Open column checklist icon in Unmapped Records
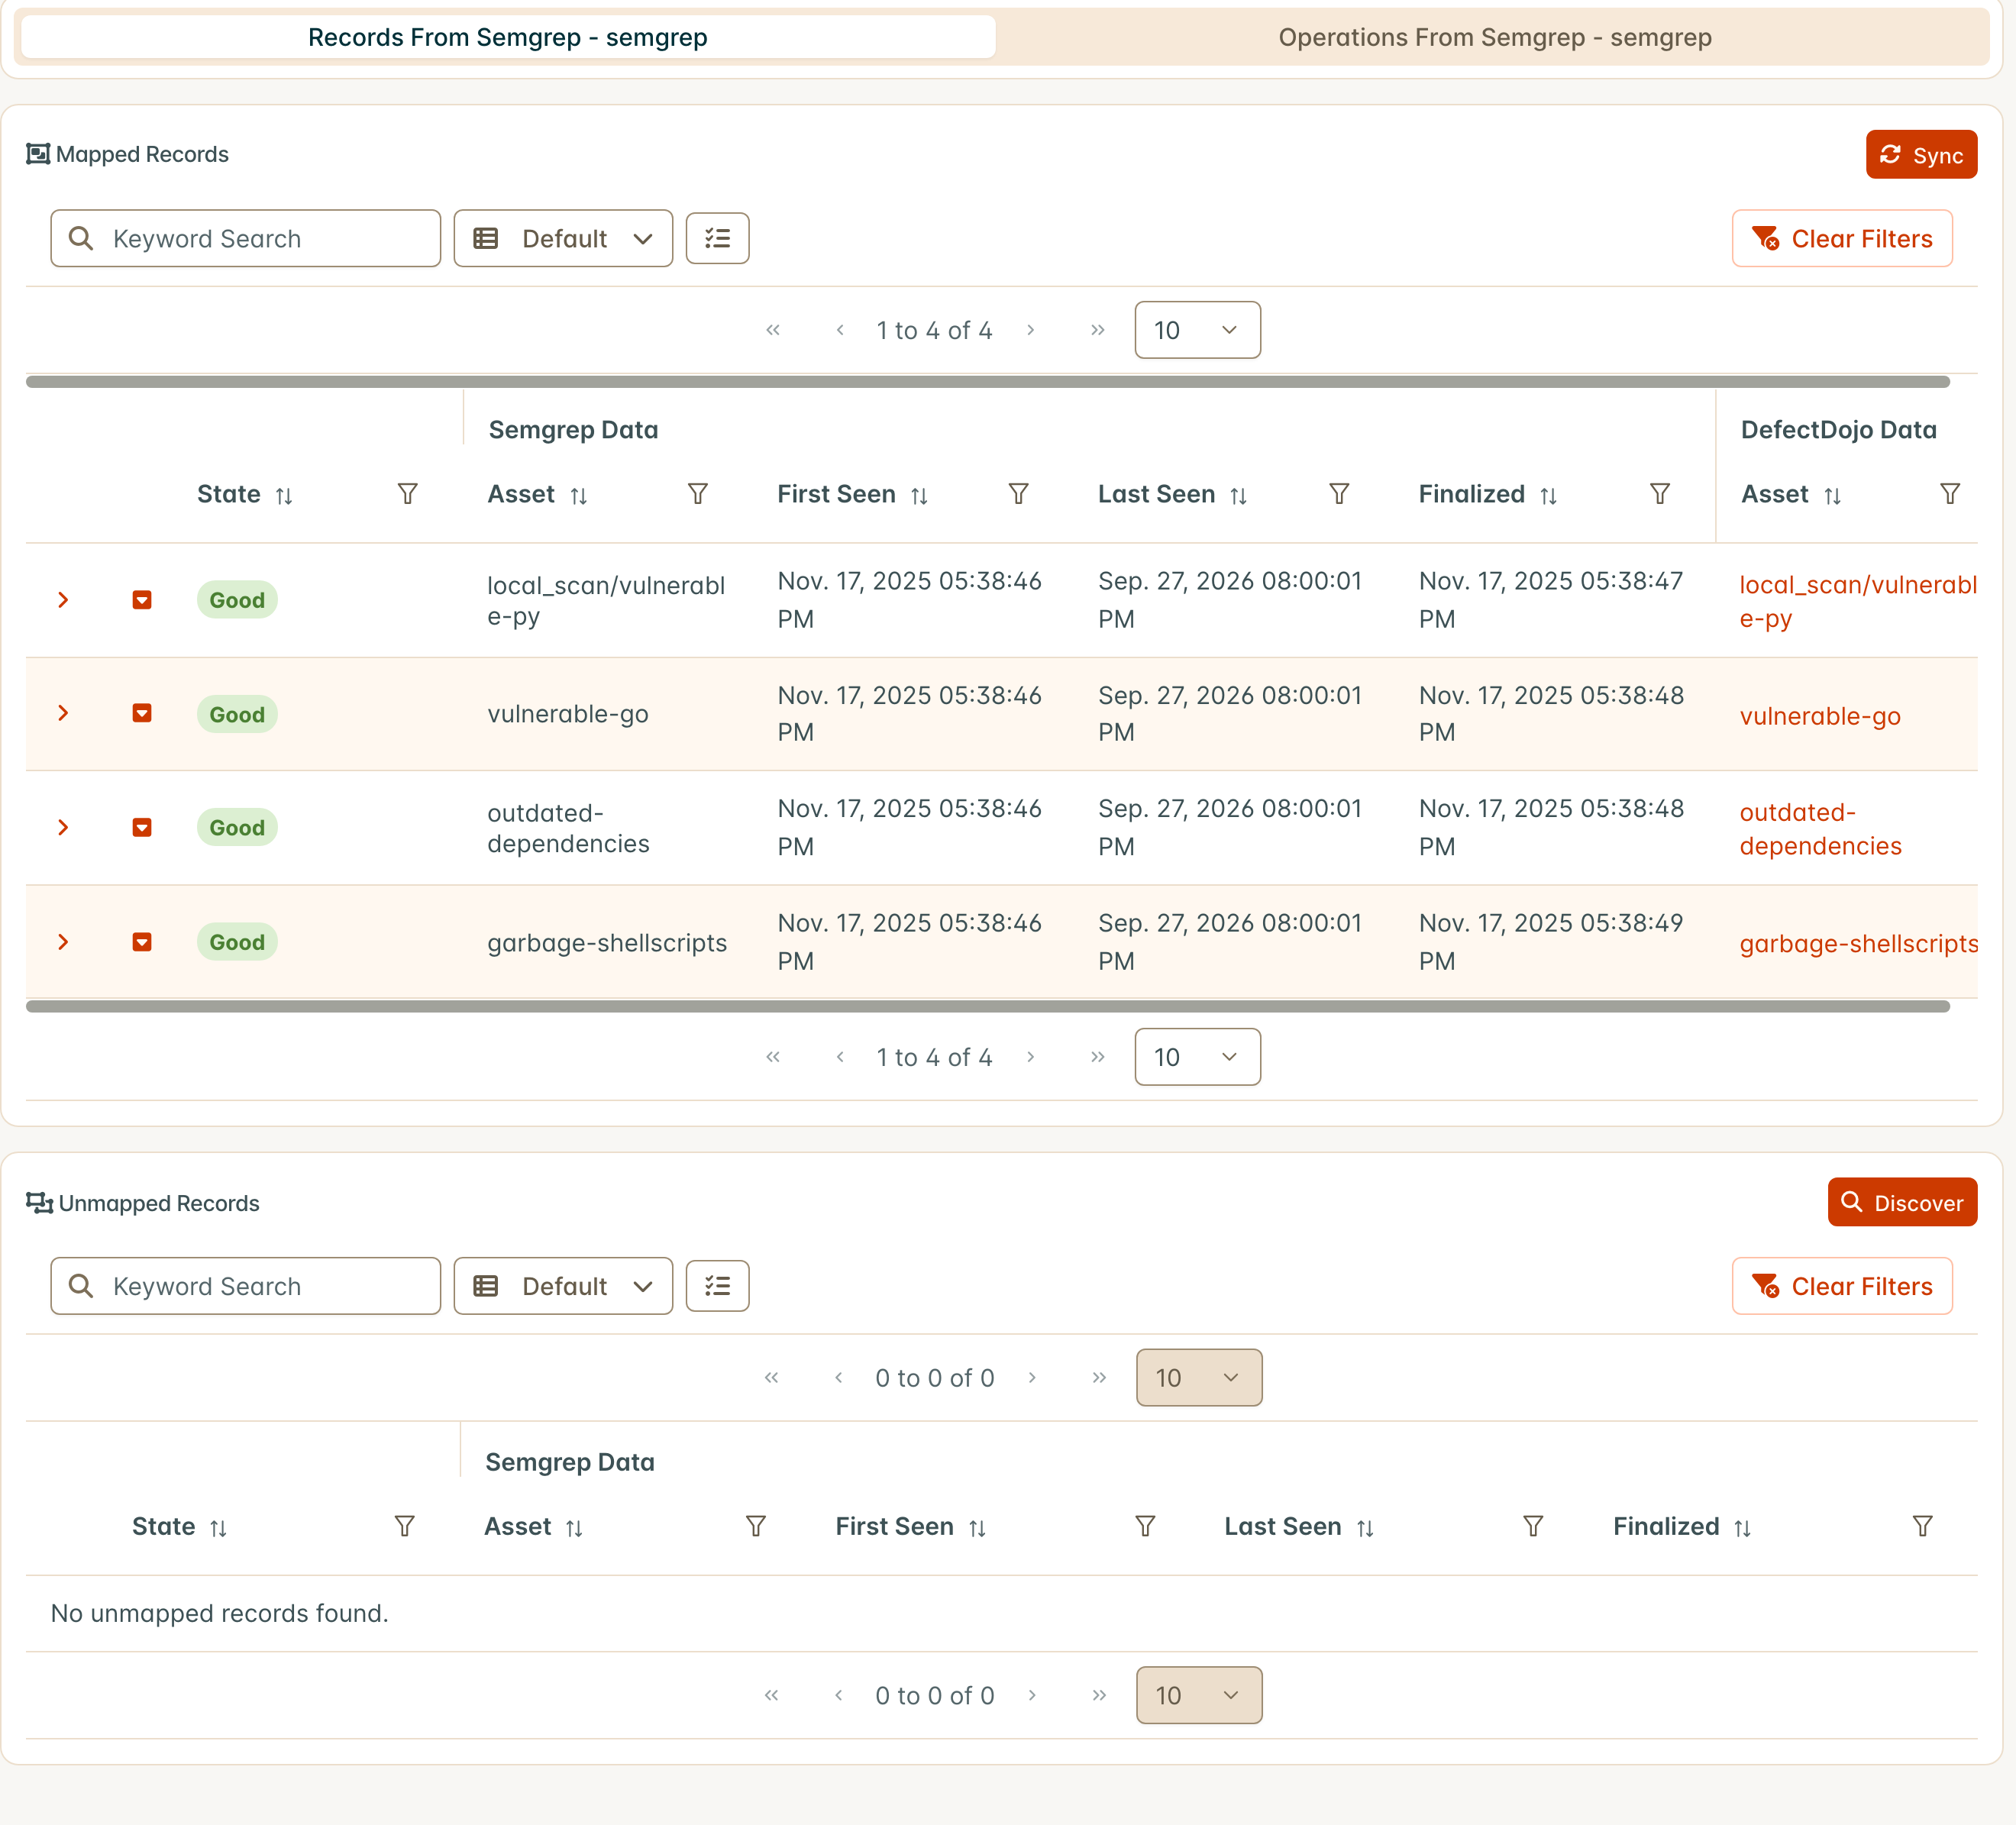 coord(717,1286)
